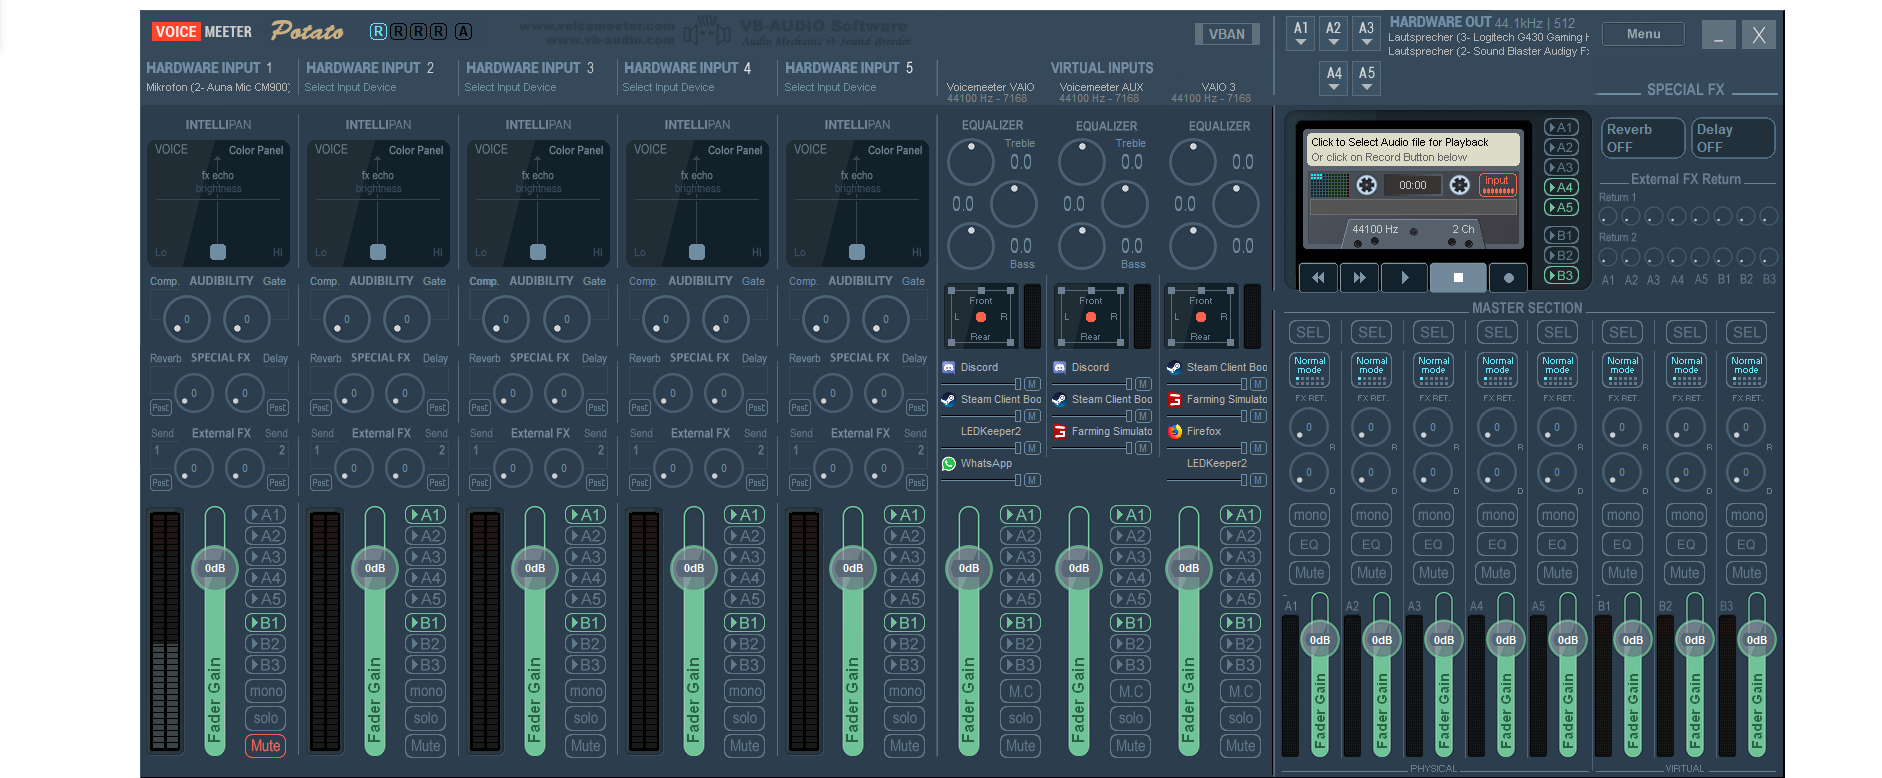Click the IntelliPan handle of Hardware Input 1
The height and width of the screenshot is (778, 1882).
coord(218,252)
